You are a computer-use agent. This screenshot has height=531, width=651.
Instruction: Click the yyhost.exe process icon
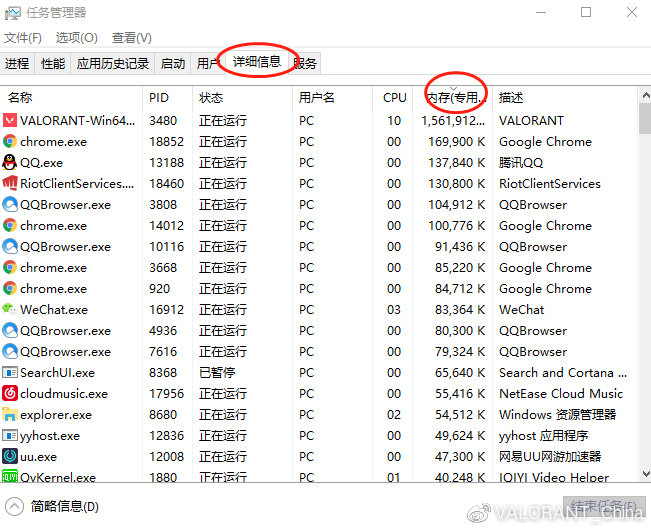coord(10,436)
